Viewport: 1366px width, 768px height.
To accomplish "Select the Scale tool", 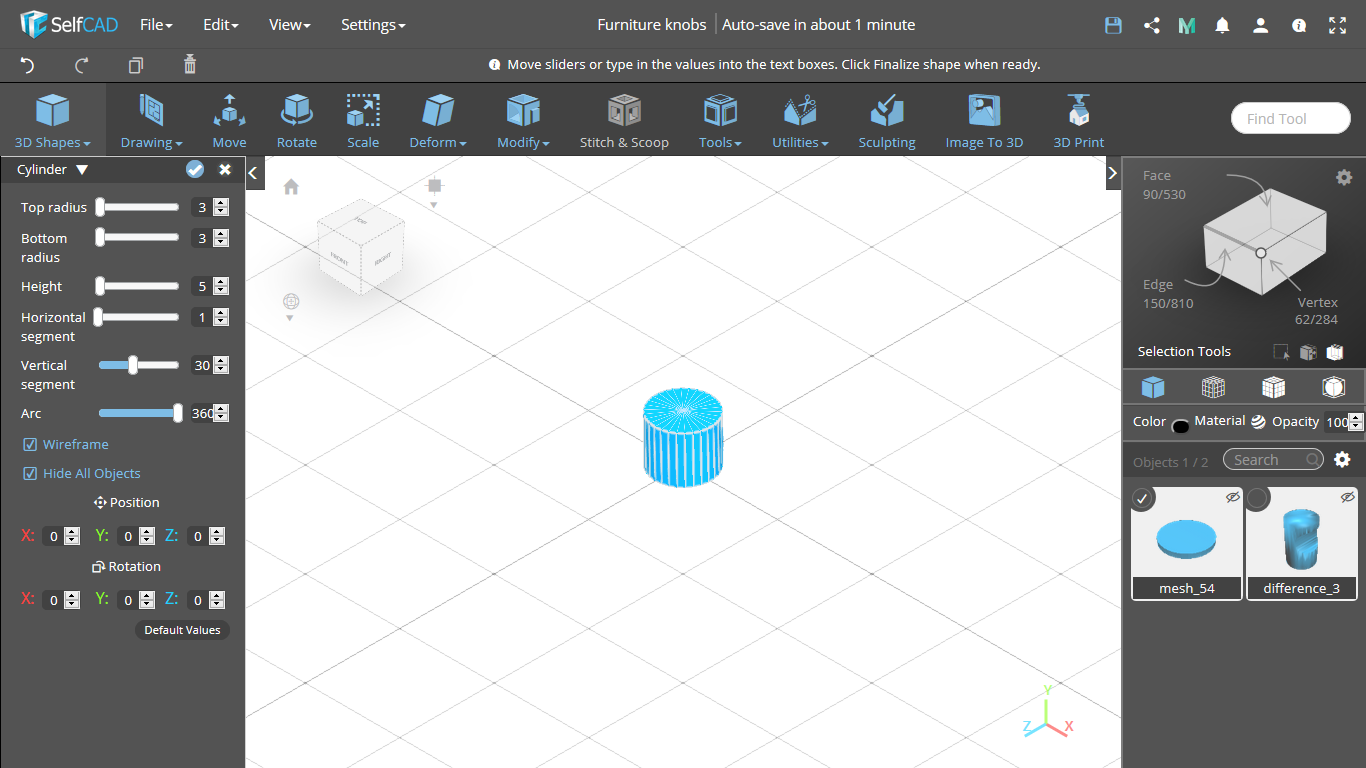I will [x=363, y=121].
